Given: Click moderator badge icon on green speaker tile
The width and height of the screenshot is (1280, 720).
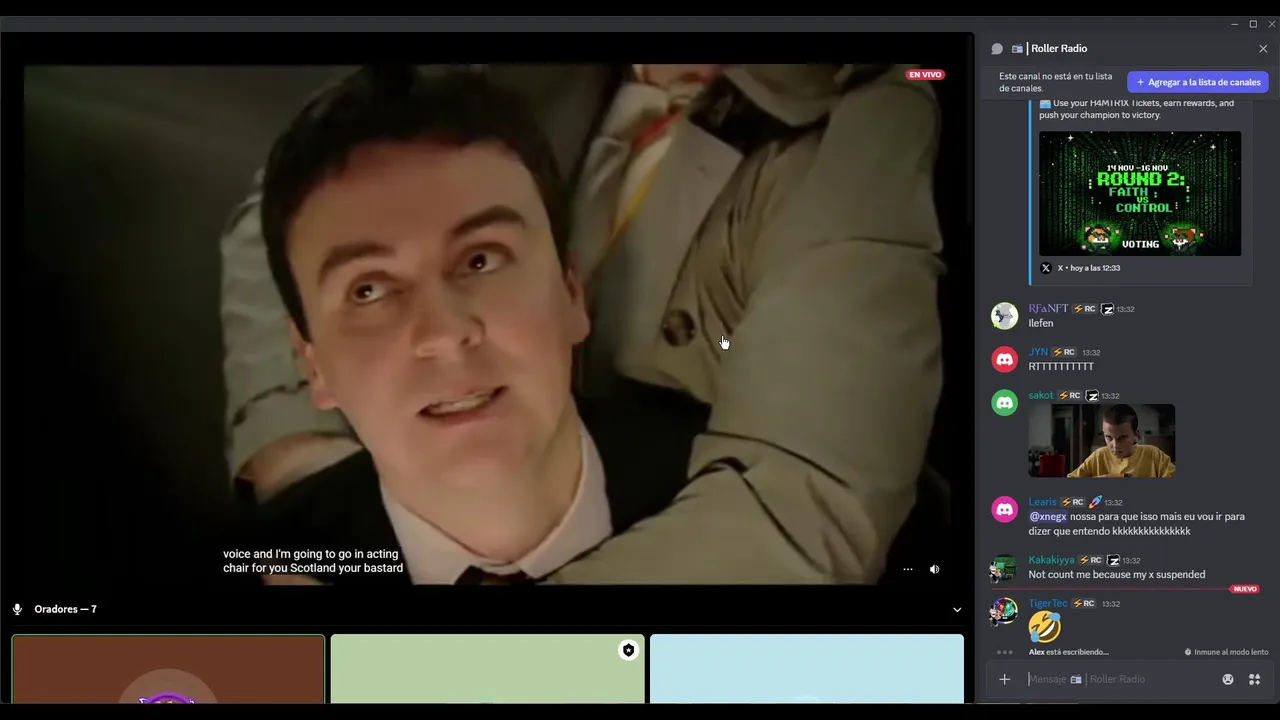Looking at the screenshot, I should pos(628,650).
